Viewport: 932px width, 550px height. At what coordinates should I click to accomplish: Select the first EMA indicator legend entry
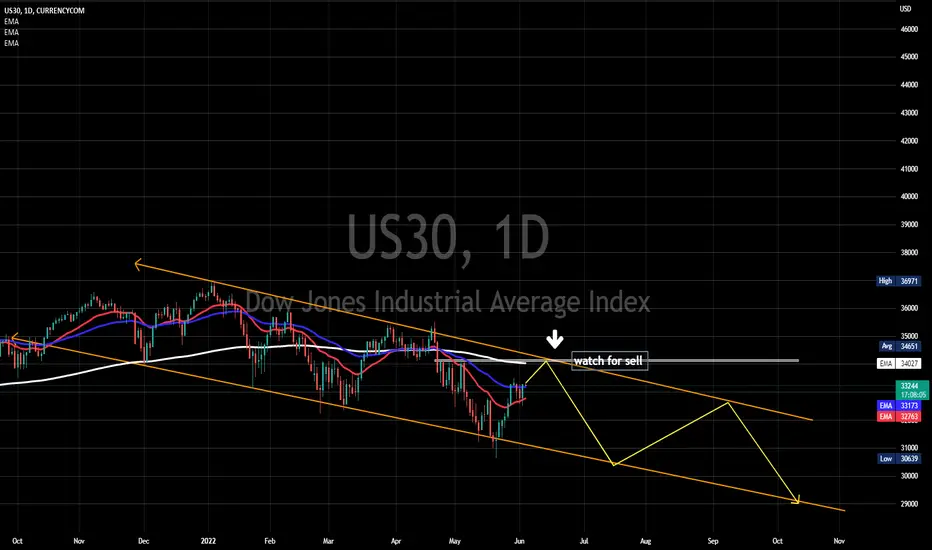click(x=11, y=21)
